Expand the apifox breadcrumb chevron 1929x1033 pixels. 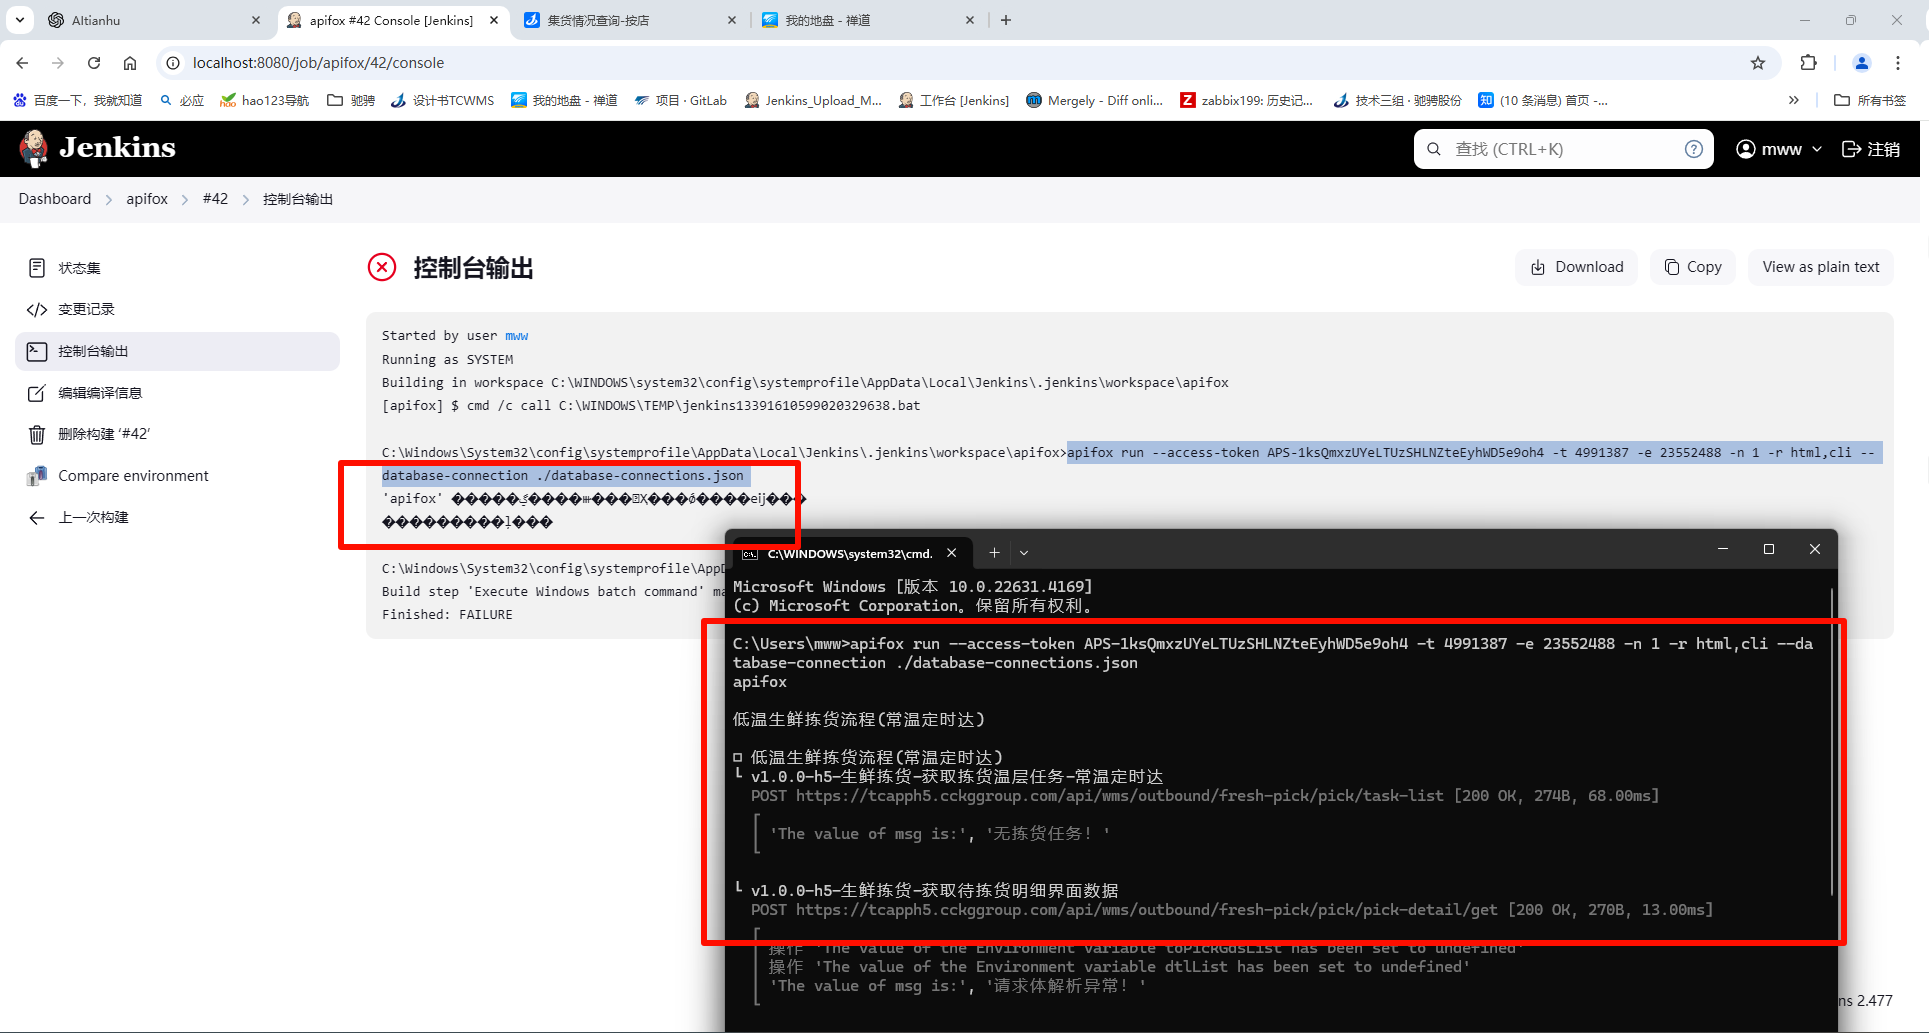pos(185,200)
